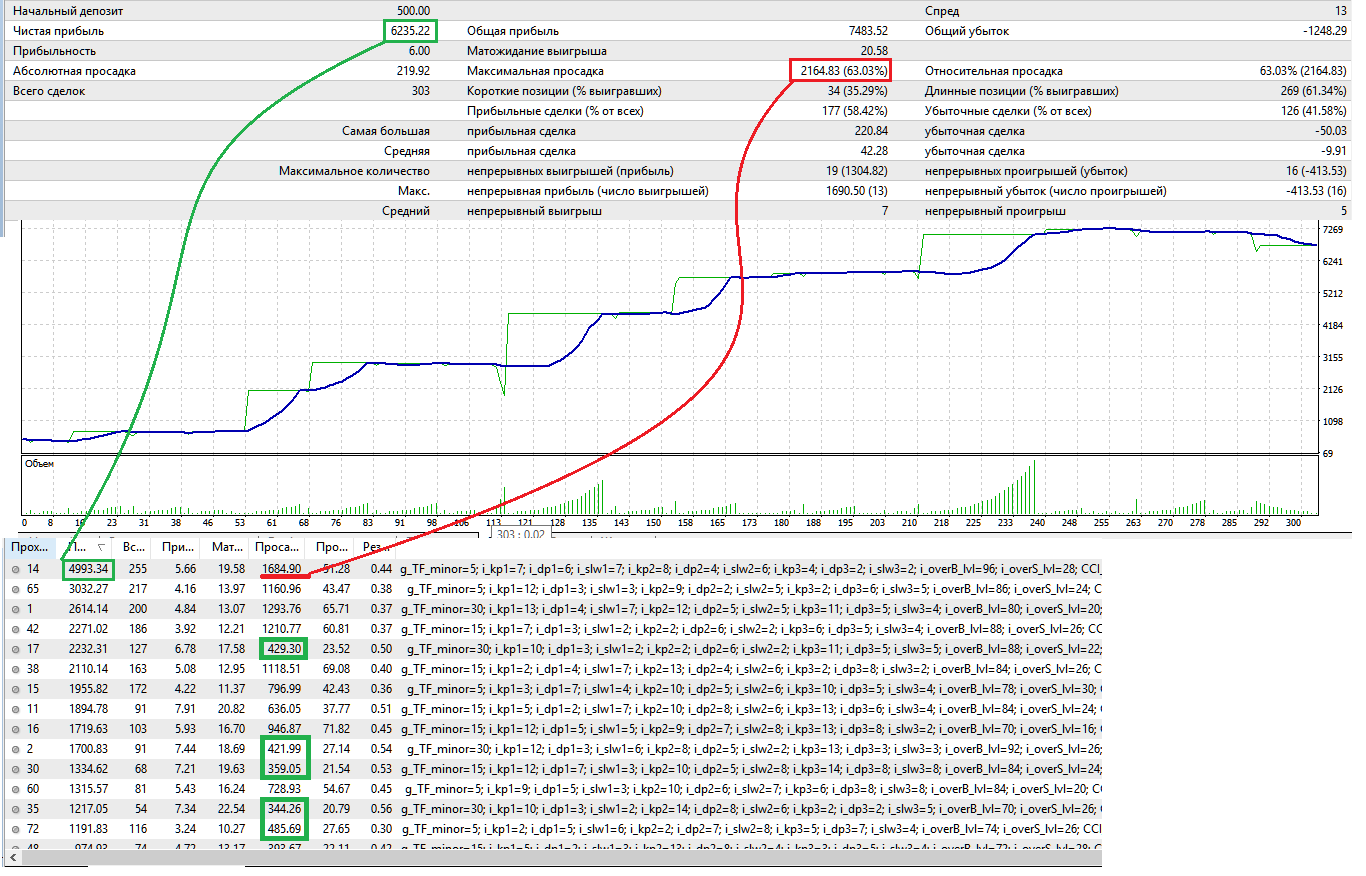Screen dimensions: 1366x876
Task: Click the 'Проса...' drawdown column header
Action: [x=277, y=547]
